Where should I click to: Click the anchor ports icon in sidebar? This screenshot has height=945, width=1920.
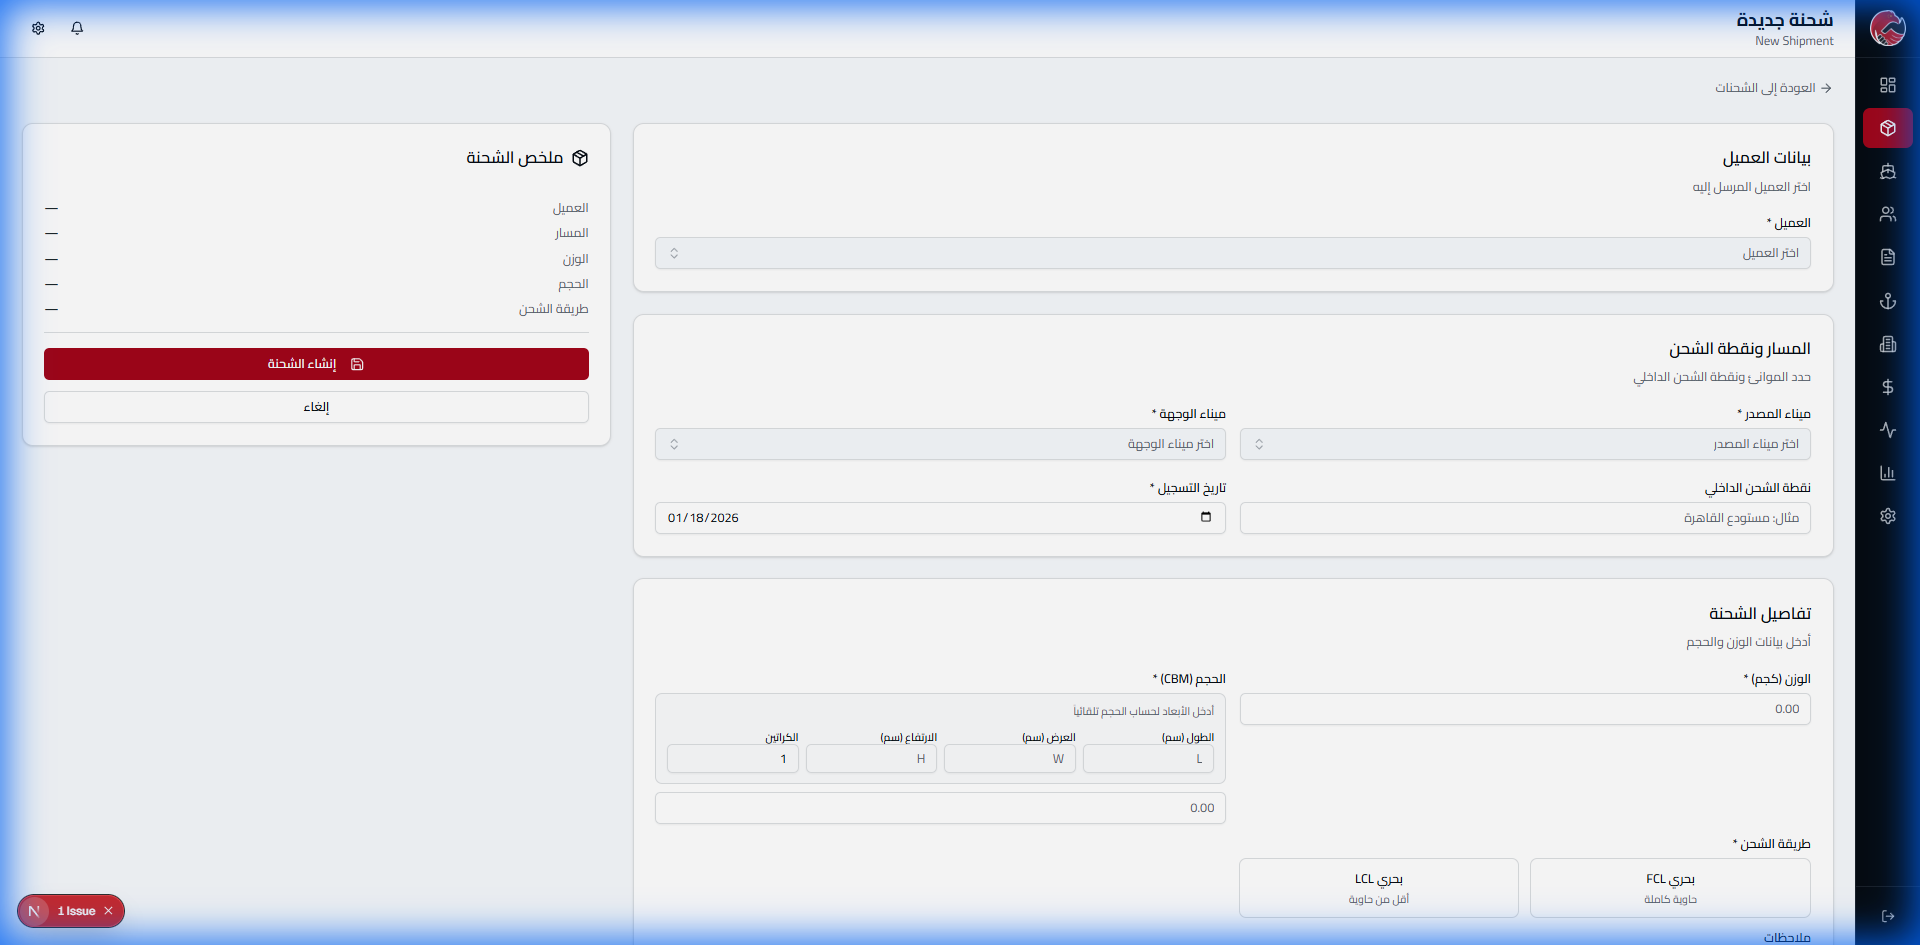[1887, 301]
